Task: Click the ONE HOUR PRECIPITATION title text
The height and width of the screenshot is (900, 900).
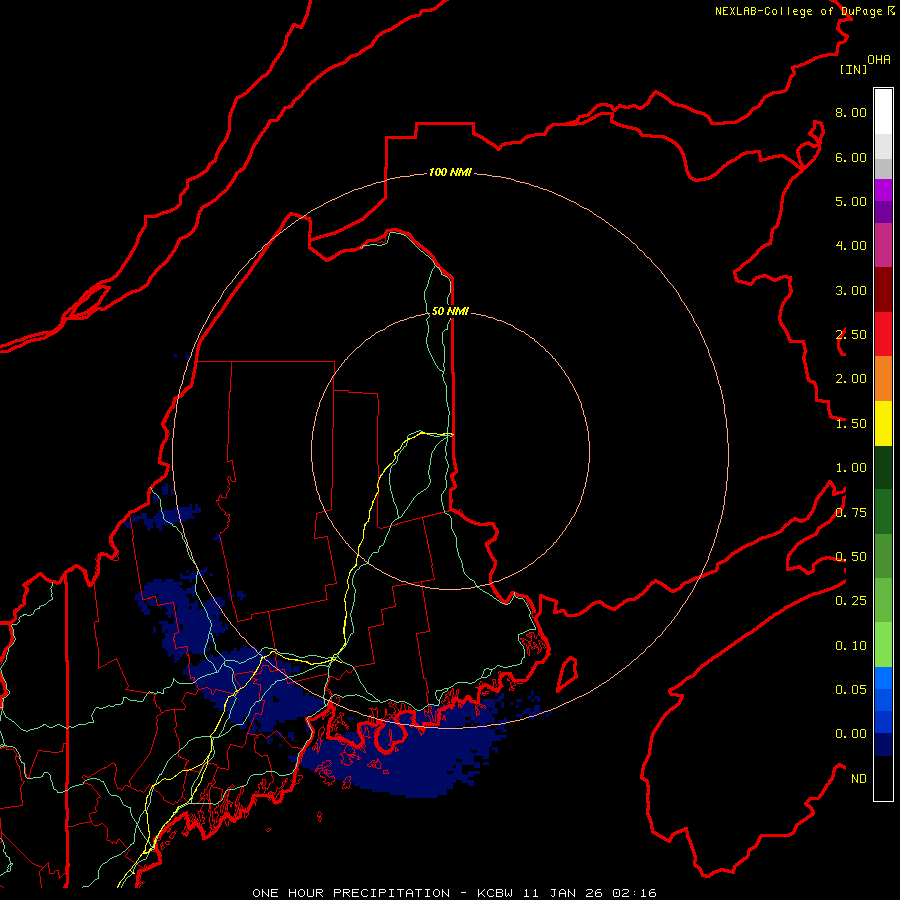Action: [x=350, y=892]
